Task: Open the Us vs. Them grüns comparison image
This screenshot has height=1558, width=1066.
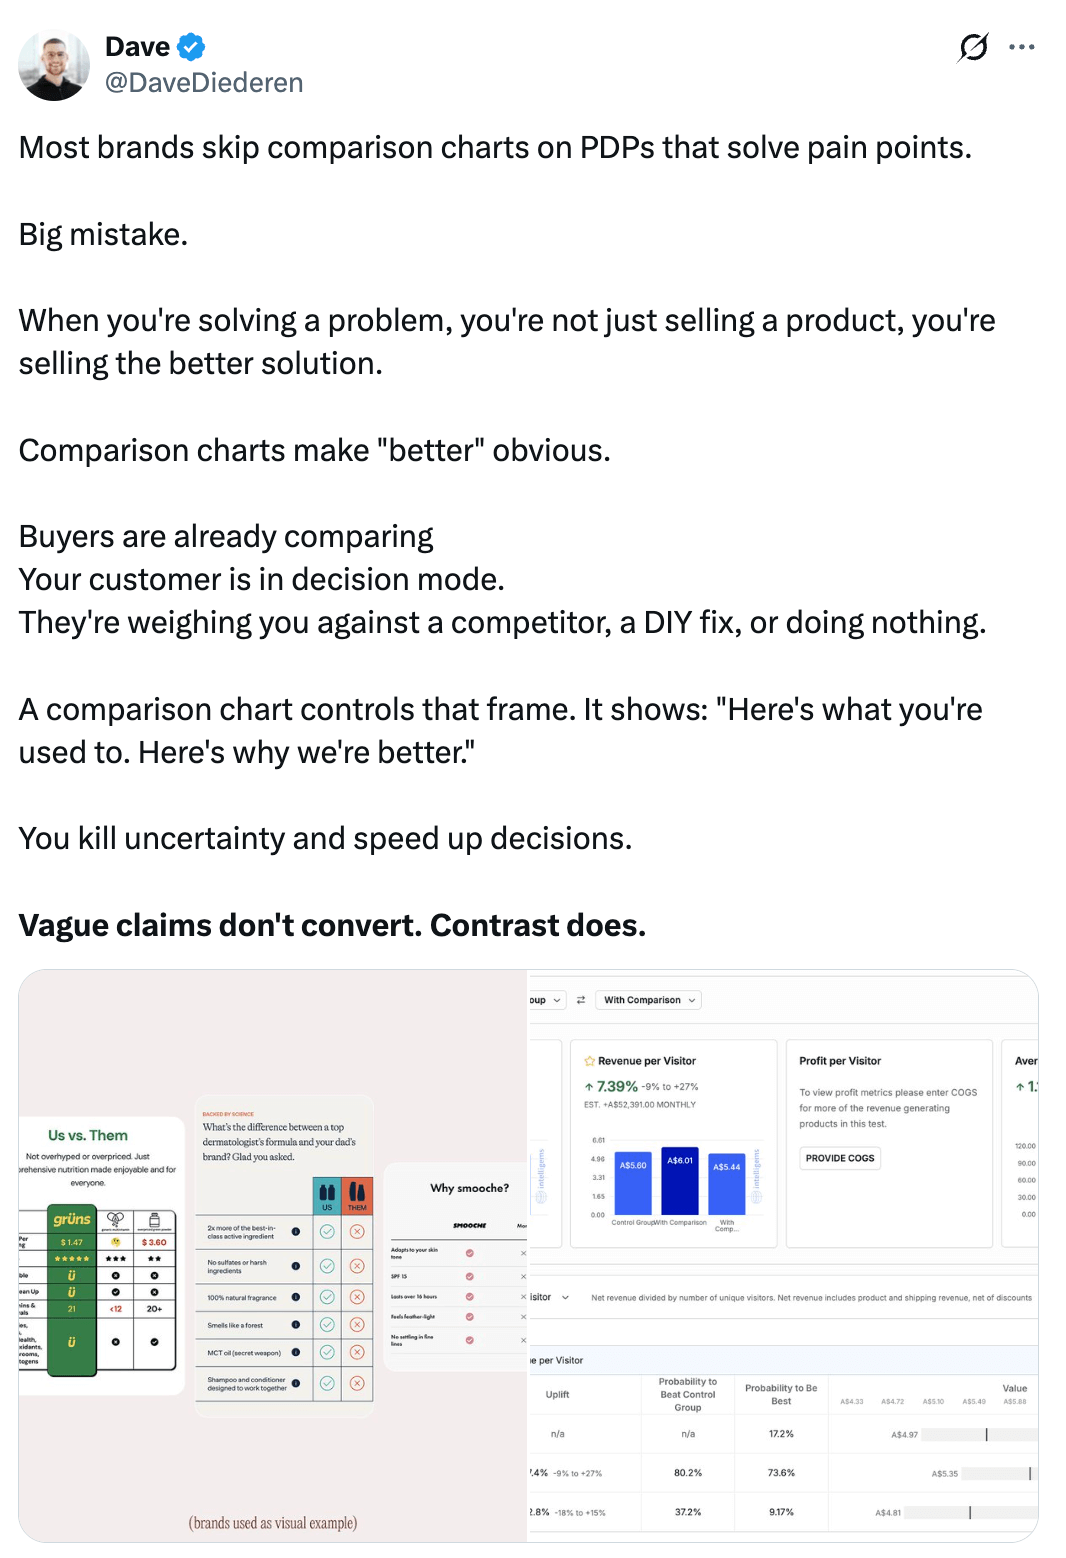Action: tap(102, 1256)
